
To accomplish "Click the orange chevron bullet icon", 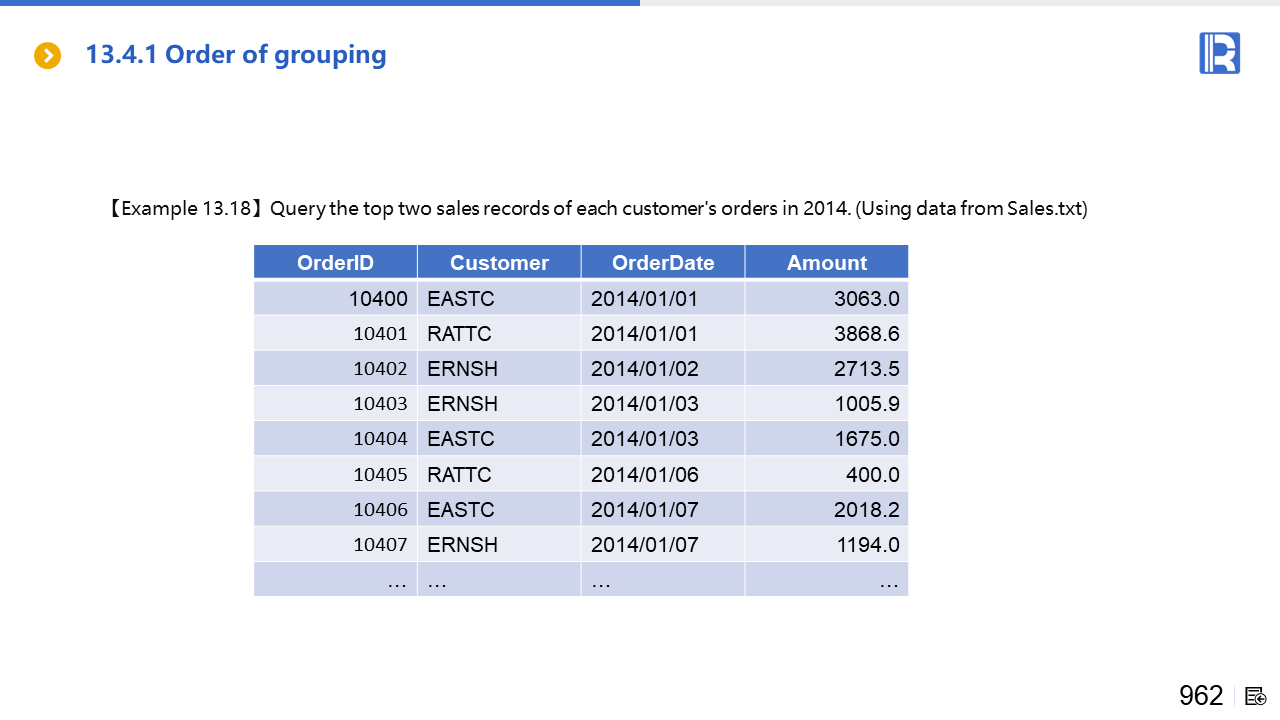I will pos(47,56).
